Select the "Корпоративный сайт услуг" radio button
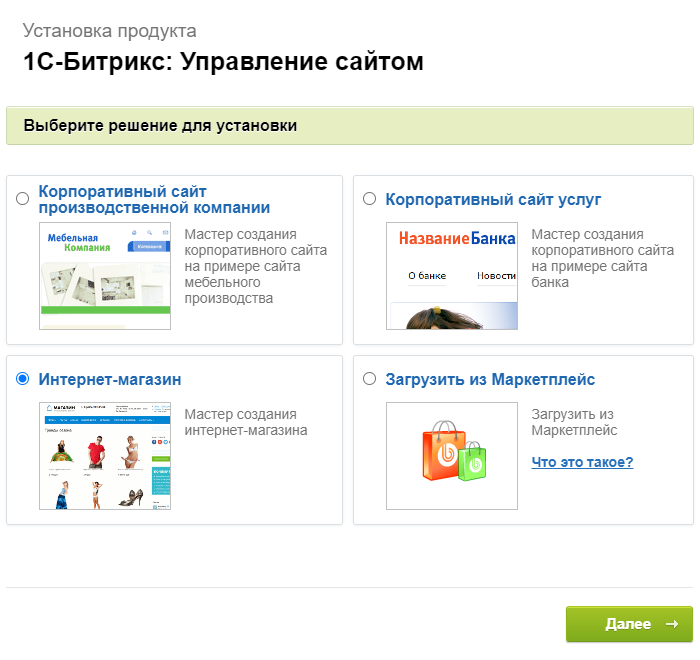 [x=369, y=199]
